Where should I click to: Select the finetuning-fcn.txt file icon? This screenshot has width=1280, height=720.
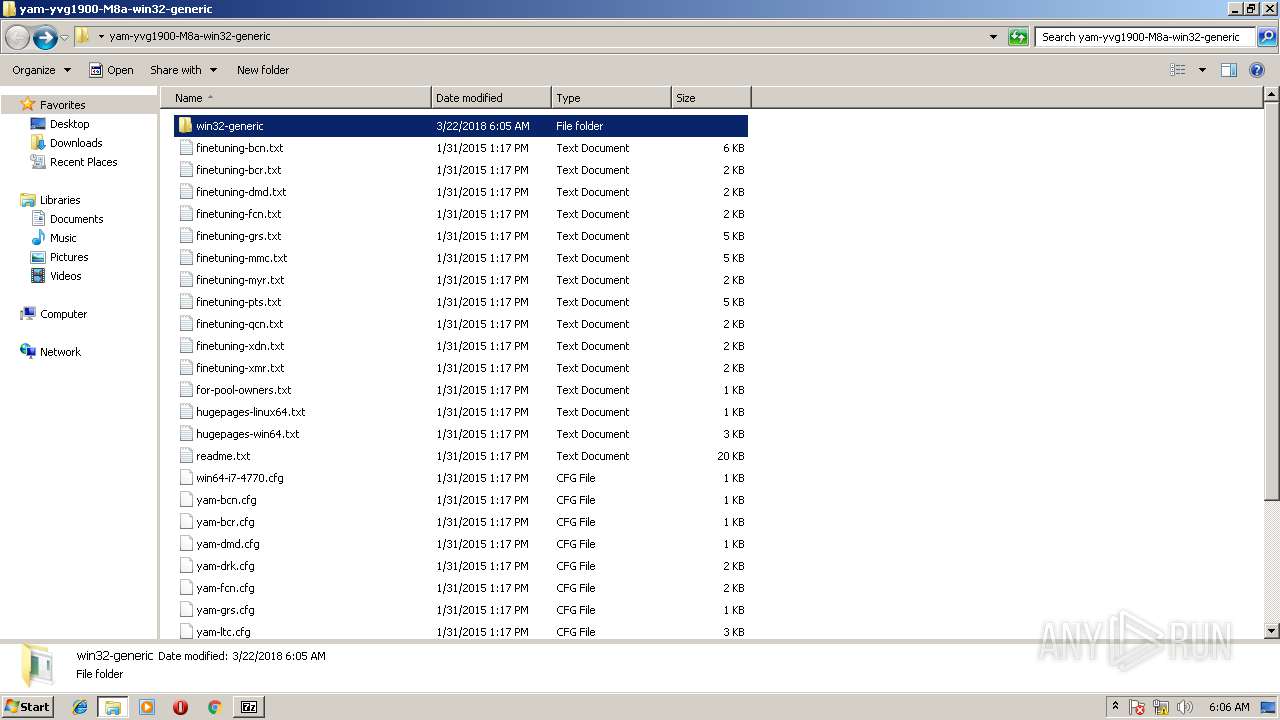185,214
